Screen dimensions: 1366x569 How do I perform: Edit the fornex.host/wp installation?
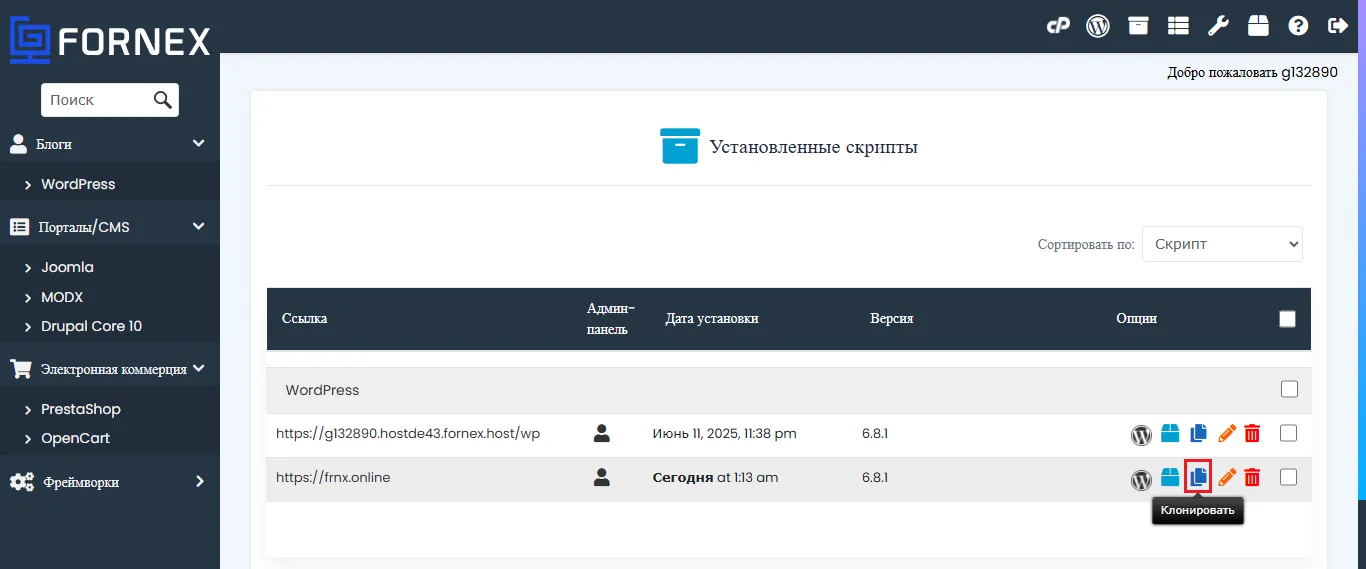pyautogui.click(x=1227, y=434)
